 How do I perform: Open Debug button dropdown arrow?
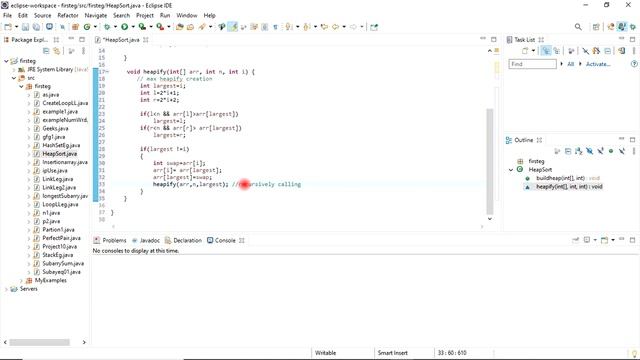click(115, 27)
